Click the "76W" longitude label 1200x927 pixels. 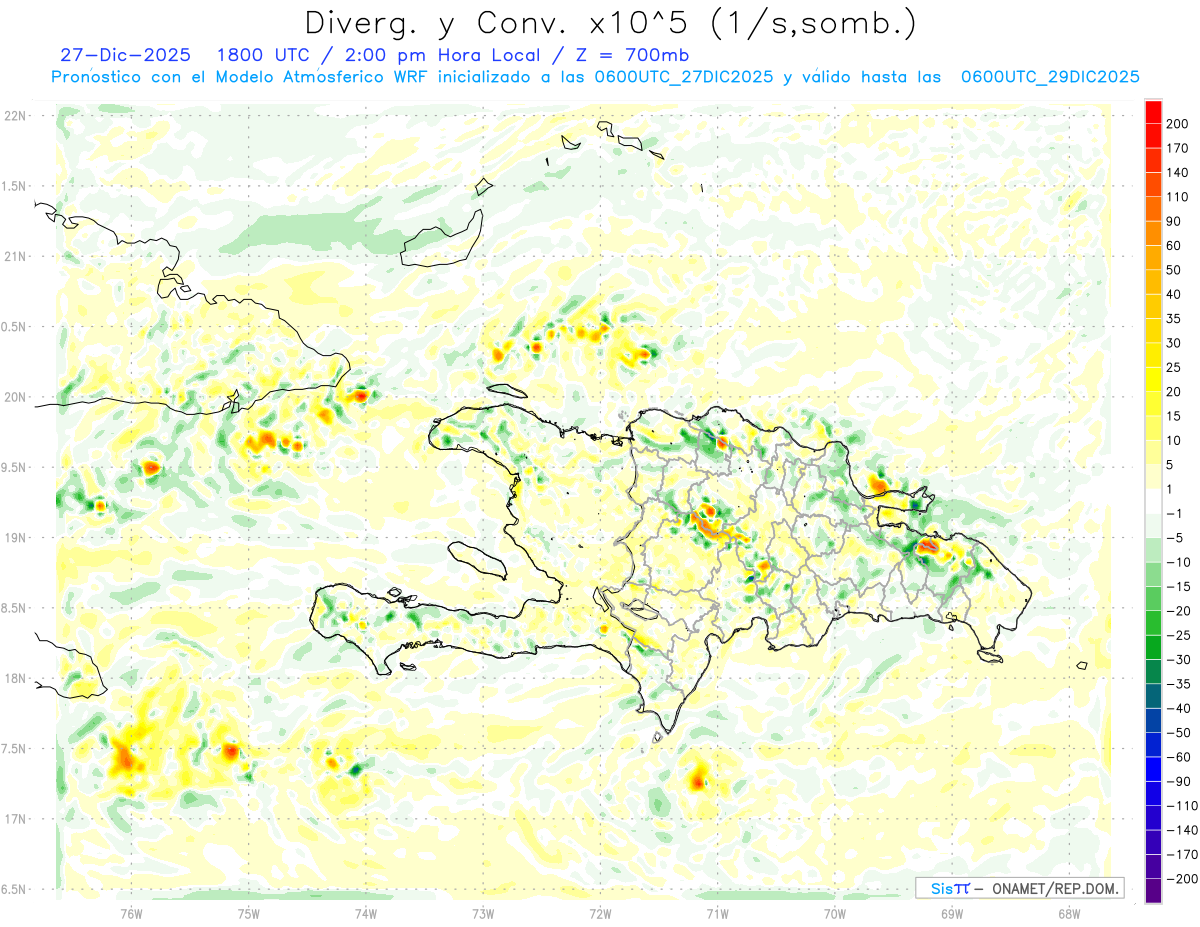click(131, 912)
